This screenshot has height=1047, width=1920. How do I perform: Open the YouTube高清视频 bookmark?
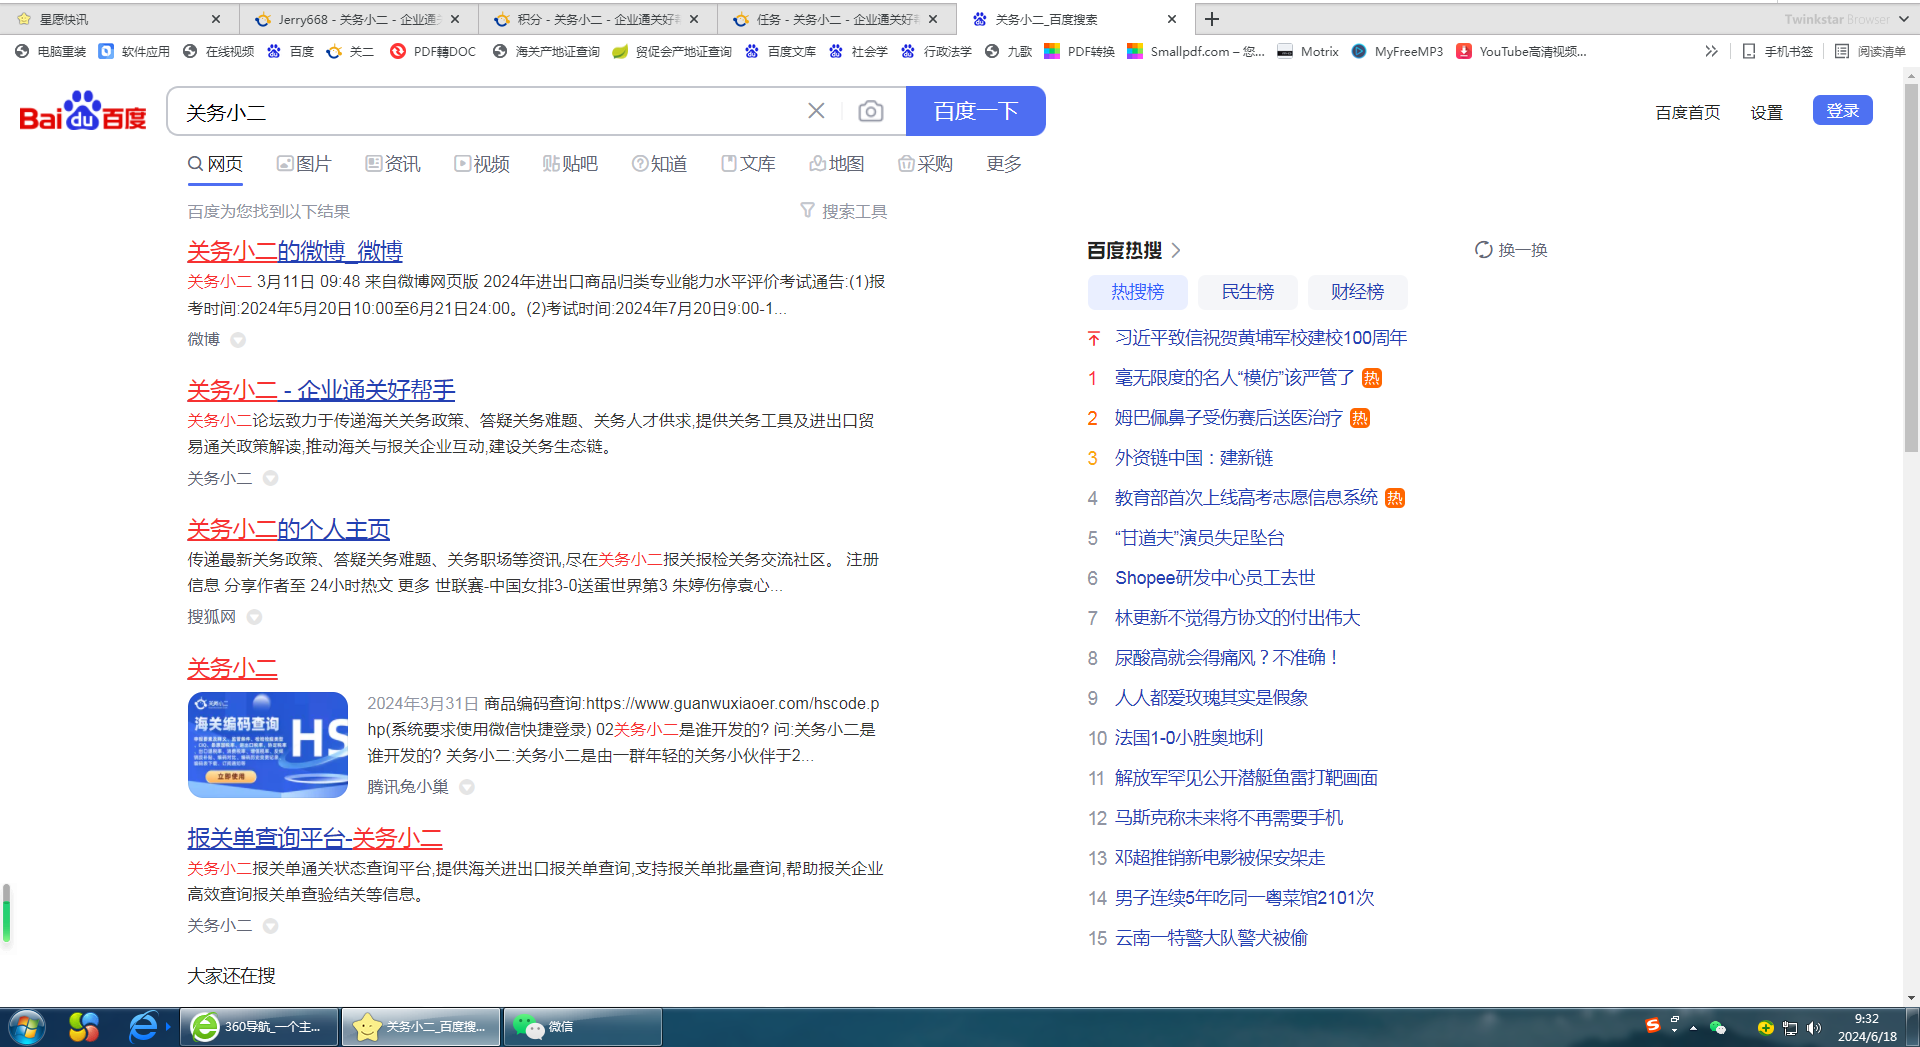tap(1521, 51)
